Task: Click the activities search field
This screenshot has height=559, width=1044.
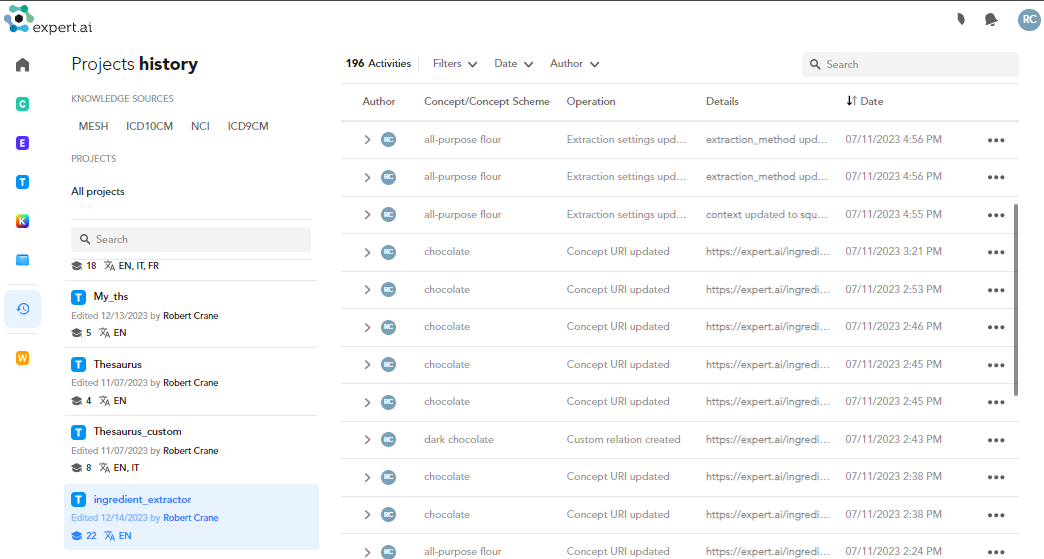Action: [x=915, y=64]
